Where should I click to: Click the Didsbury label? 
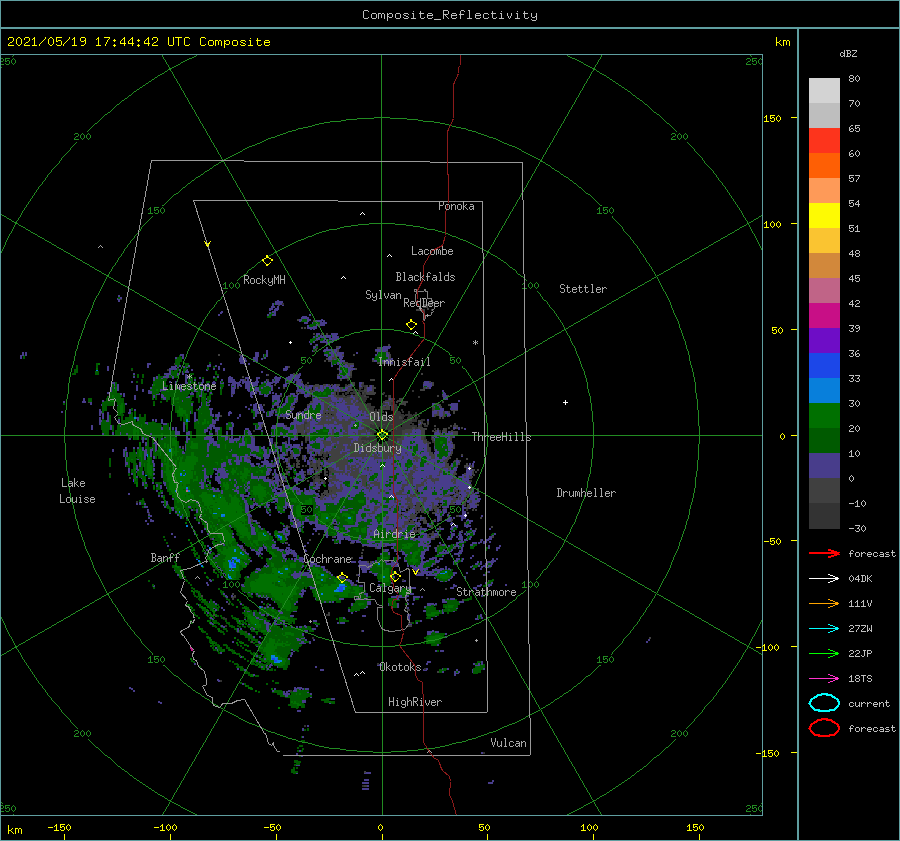tap(377, 448)
